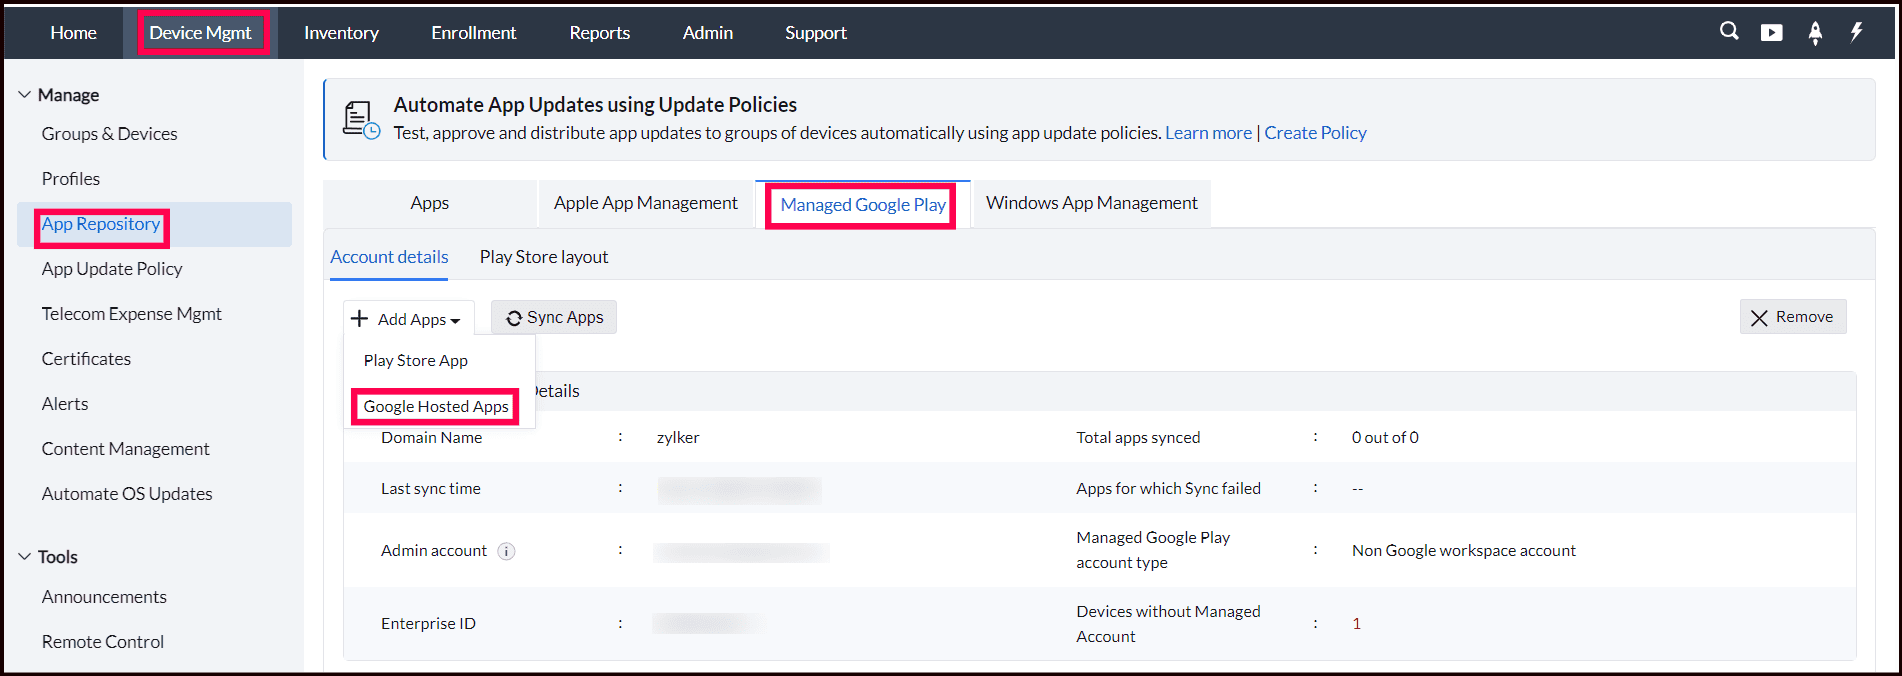Go to App Update Policy in sidebar

click(x=112, y=269)
